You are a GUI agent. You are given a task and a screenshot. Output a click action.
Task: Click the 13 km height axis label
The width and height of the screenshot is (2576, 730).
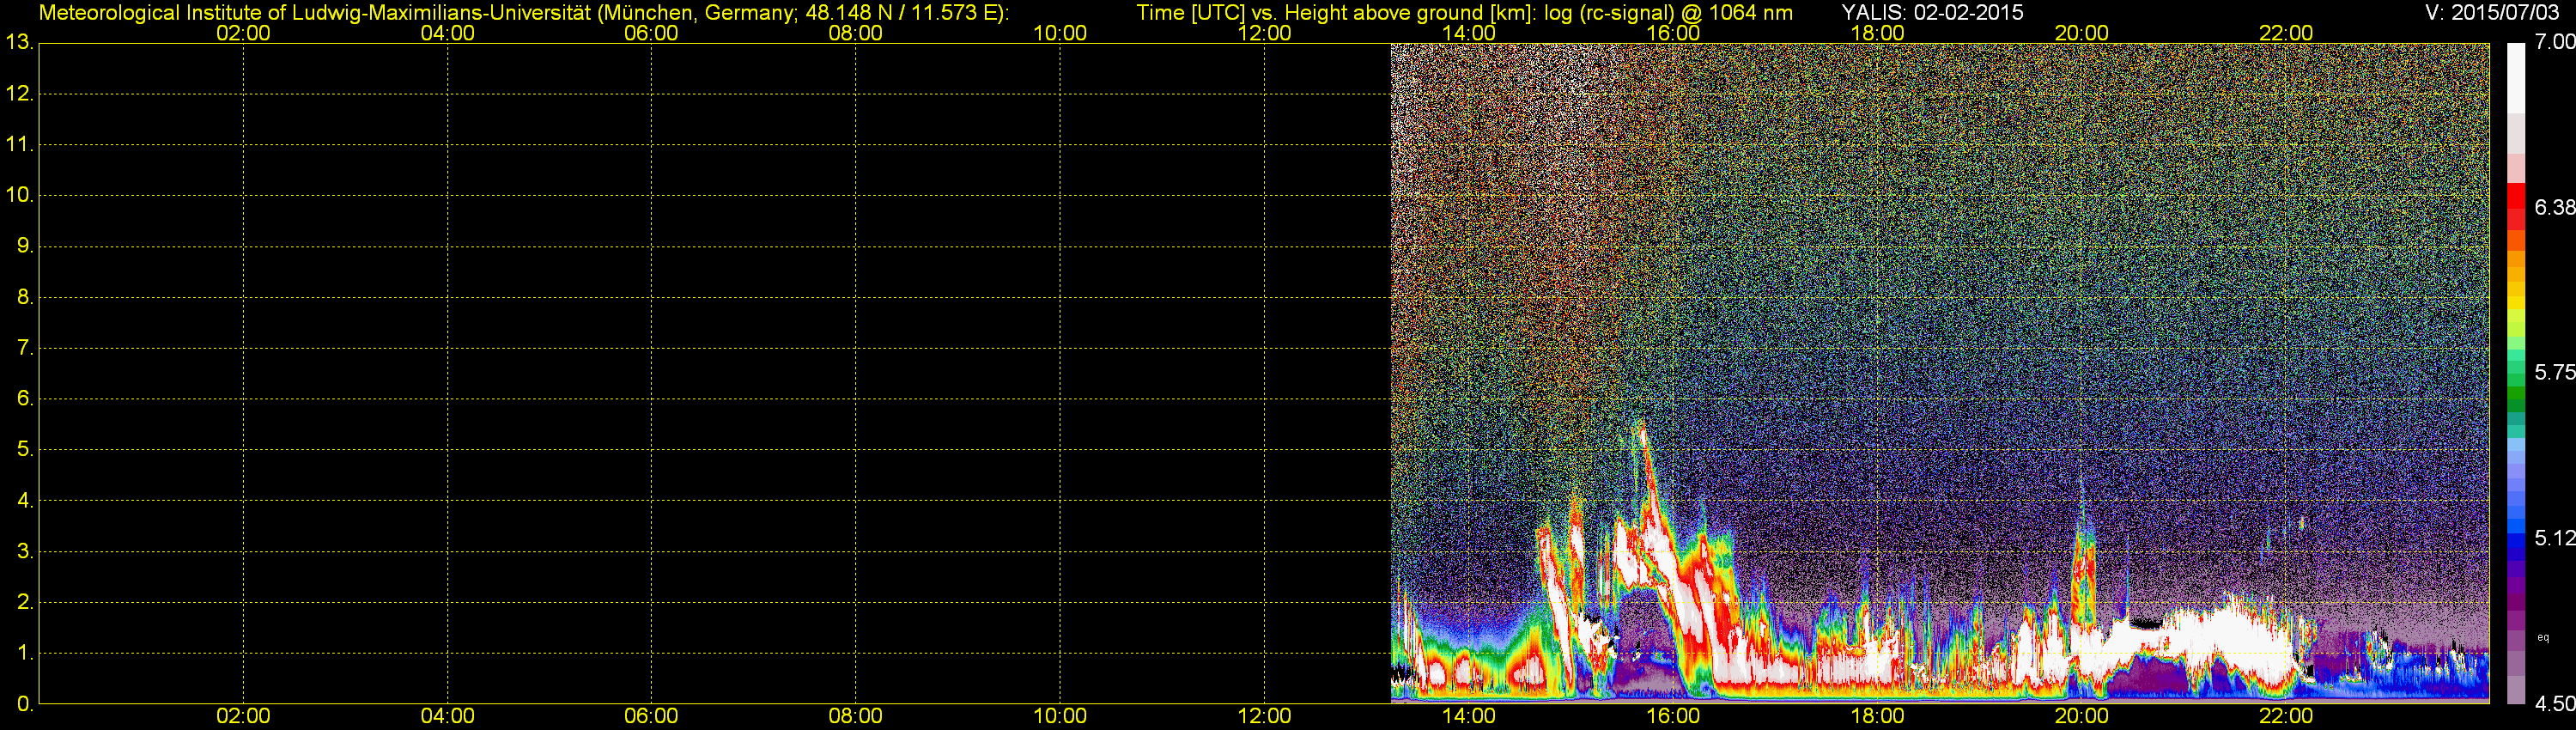click(19, 43)
